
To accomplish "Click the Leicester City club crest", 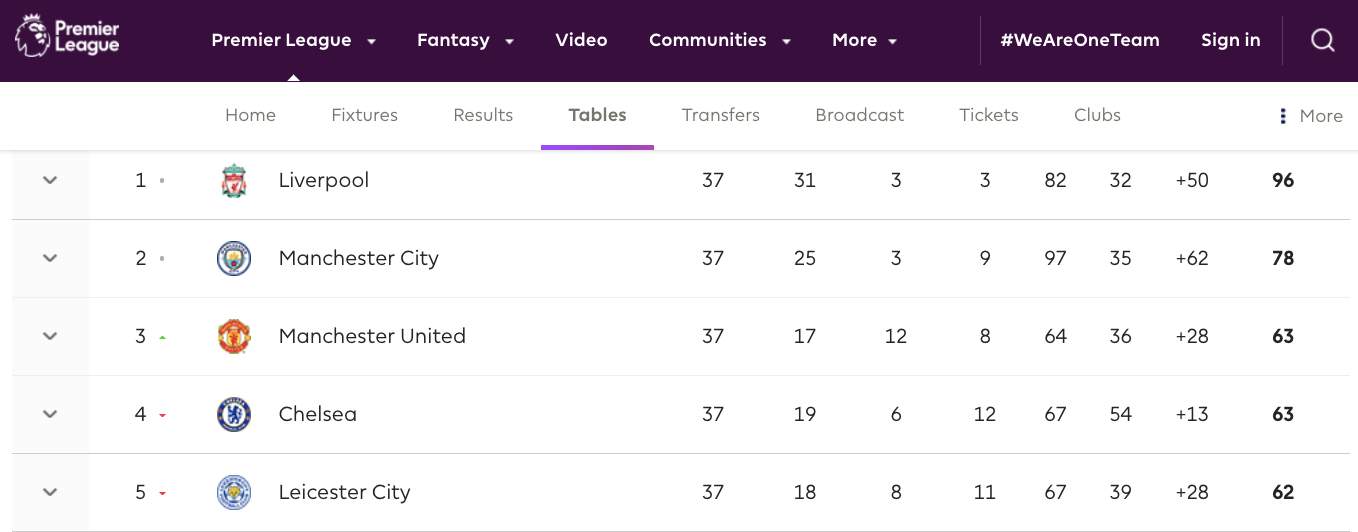I will coord(234,493).
